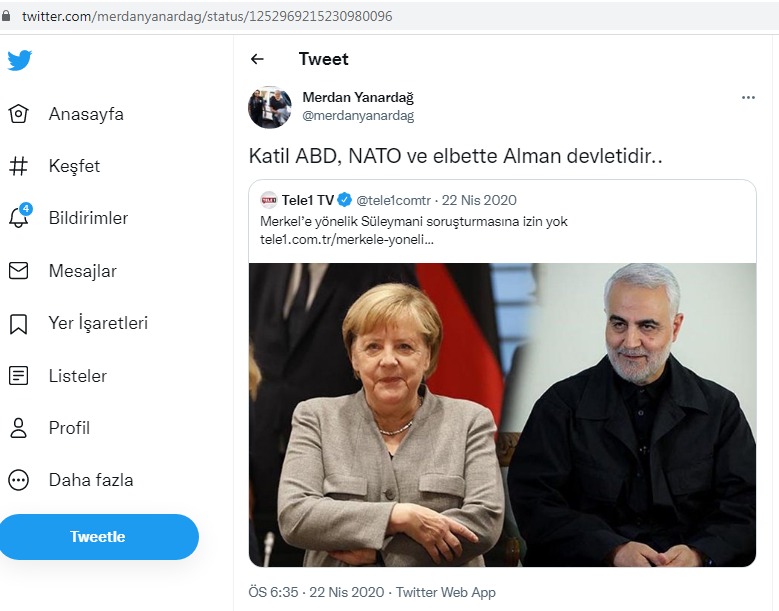Click Merdan Yanardağ's profile avatar

(x=270, y=107)
